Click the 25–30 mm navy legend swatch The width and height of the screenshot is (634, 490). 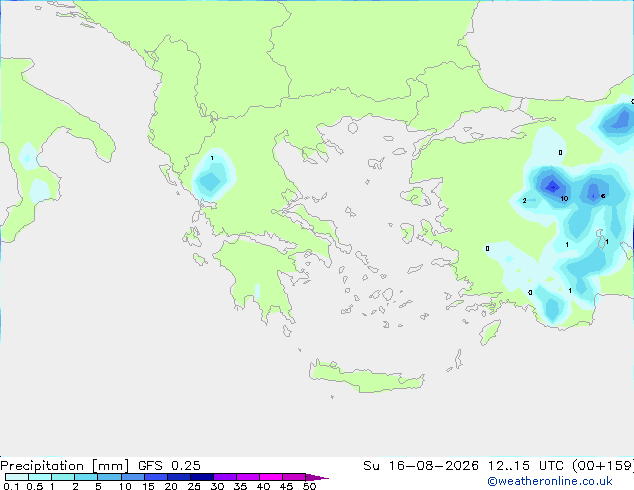pyautogui.click(x=202, y=477)
